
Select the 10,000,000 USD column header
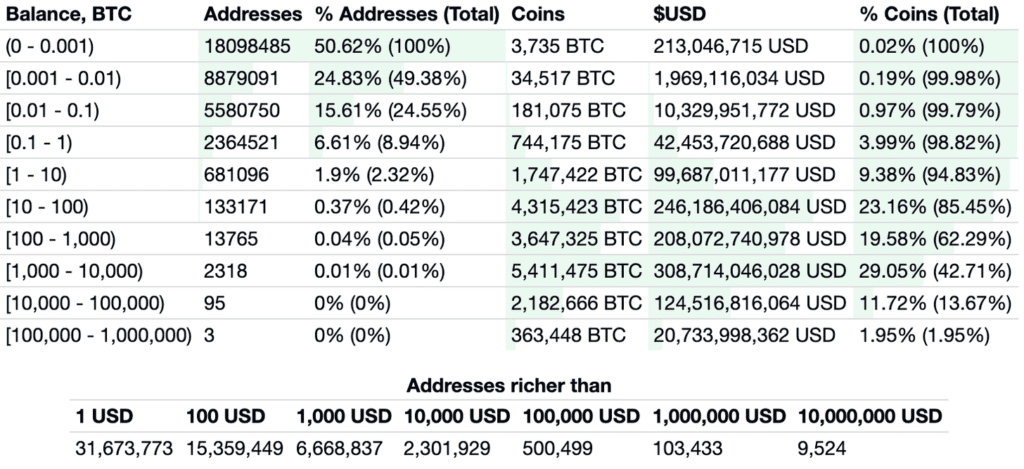pos(870,415)
